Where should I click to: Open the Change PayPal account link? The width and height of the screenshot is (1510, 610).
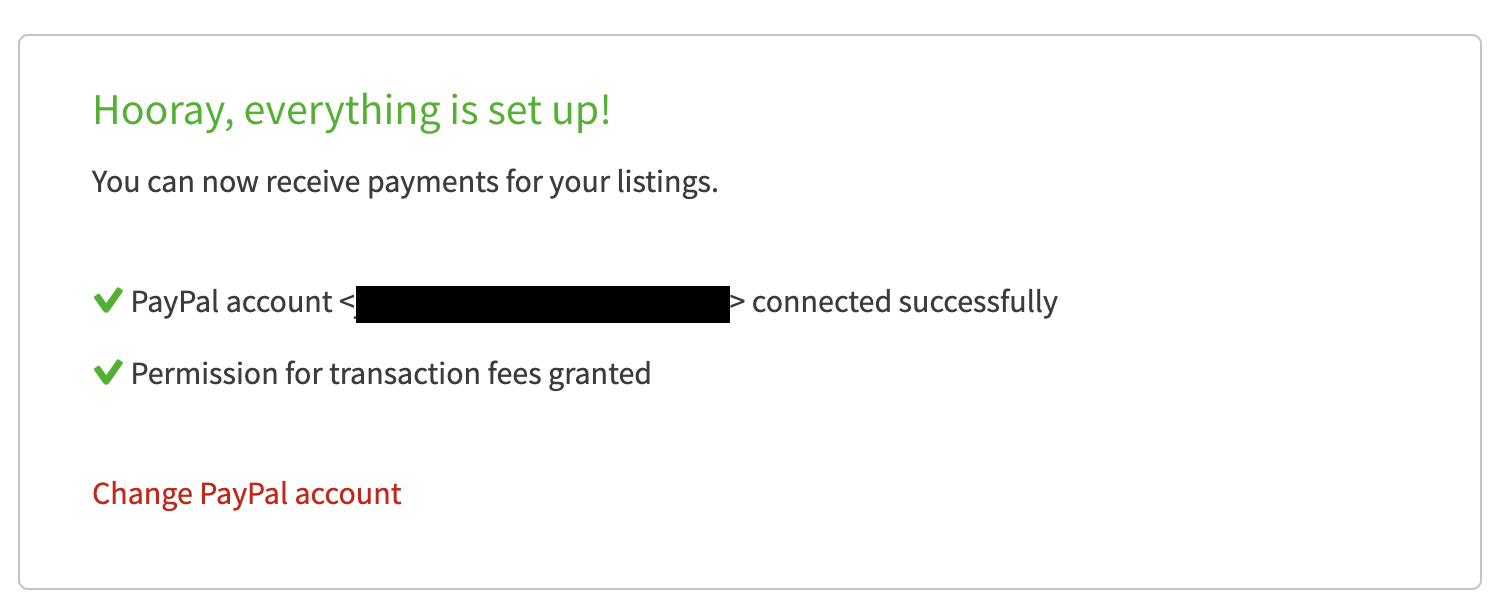click(x=247, y=494)
